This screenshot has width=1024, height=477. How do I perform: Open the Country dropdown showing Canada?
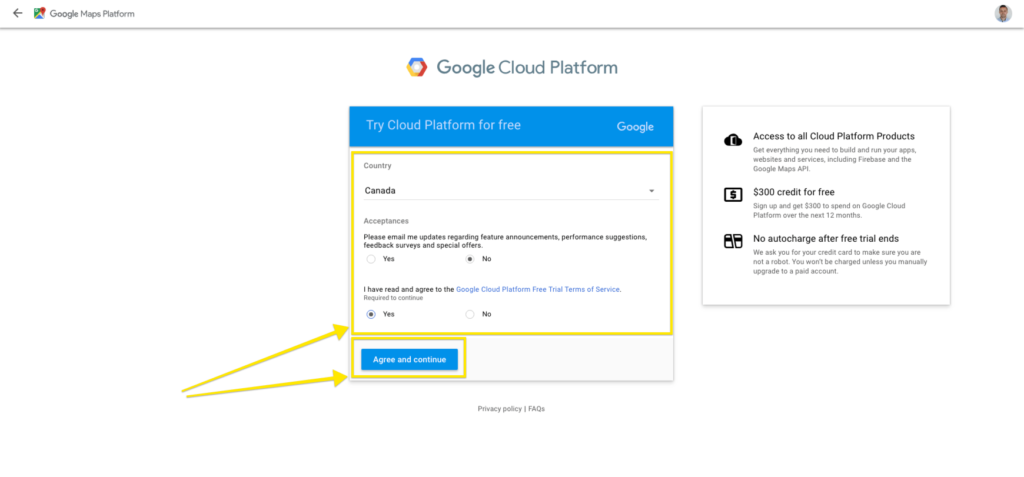point(511,191)
